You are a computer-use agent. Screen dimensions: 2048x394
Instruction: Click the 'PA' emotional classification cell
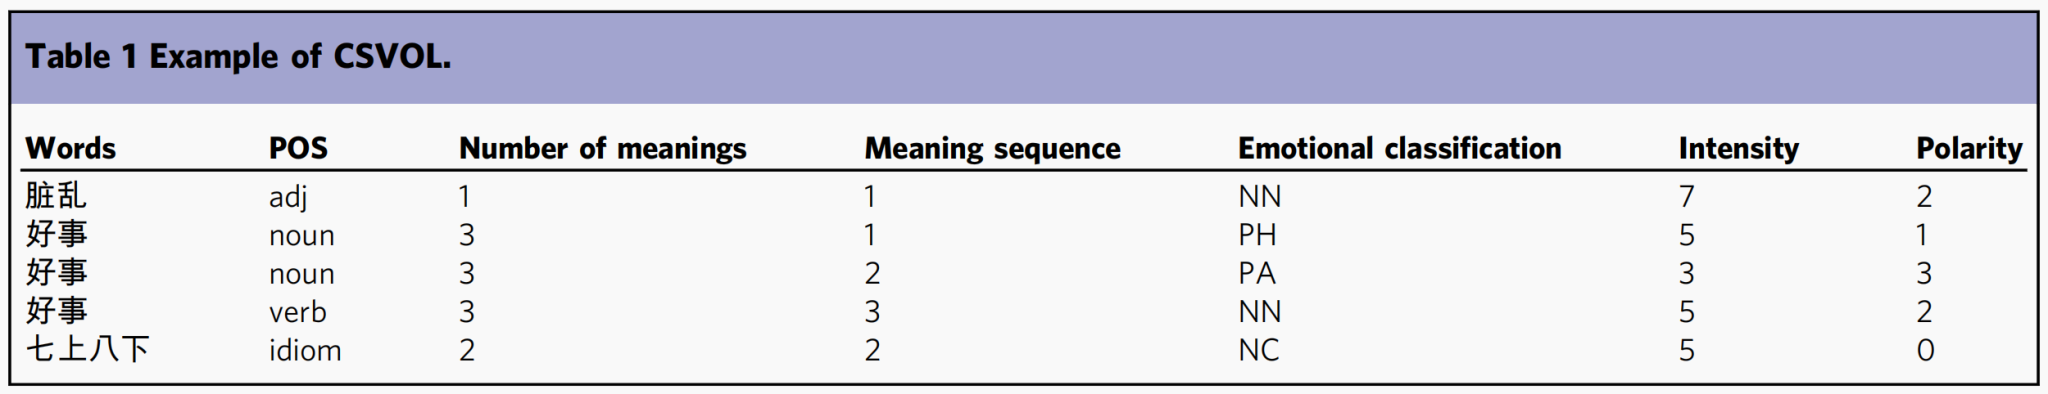pos(1257,273)
